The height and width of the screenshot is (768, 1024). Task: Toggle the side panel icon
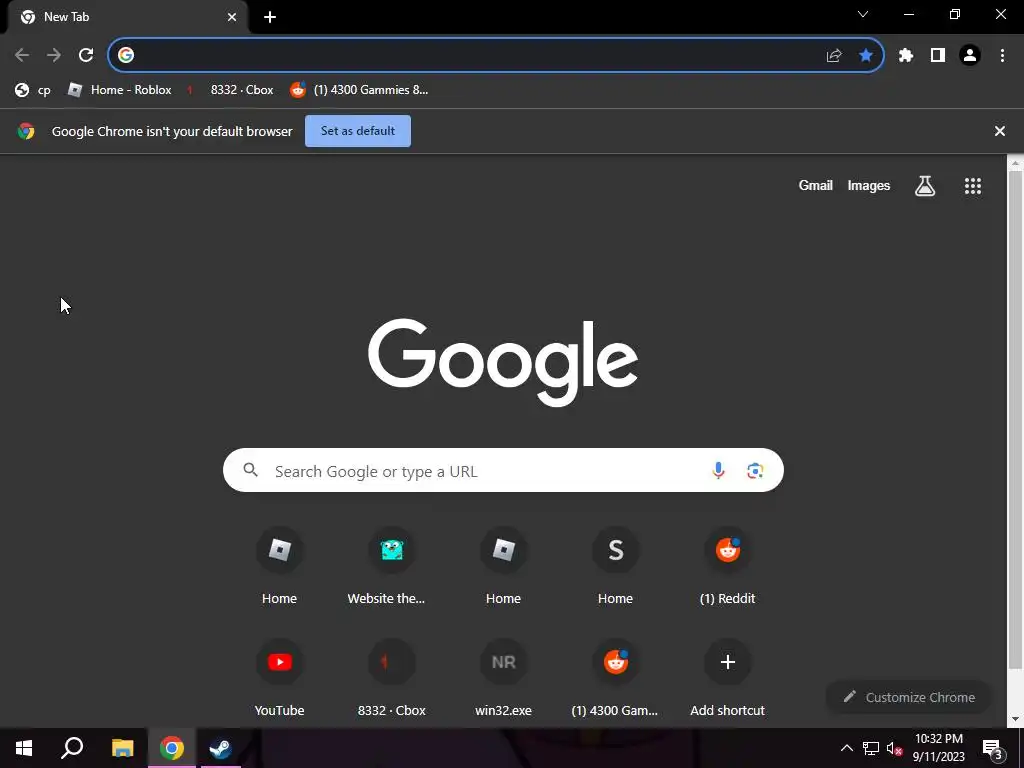(x=938, y=56)
